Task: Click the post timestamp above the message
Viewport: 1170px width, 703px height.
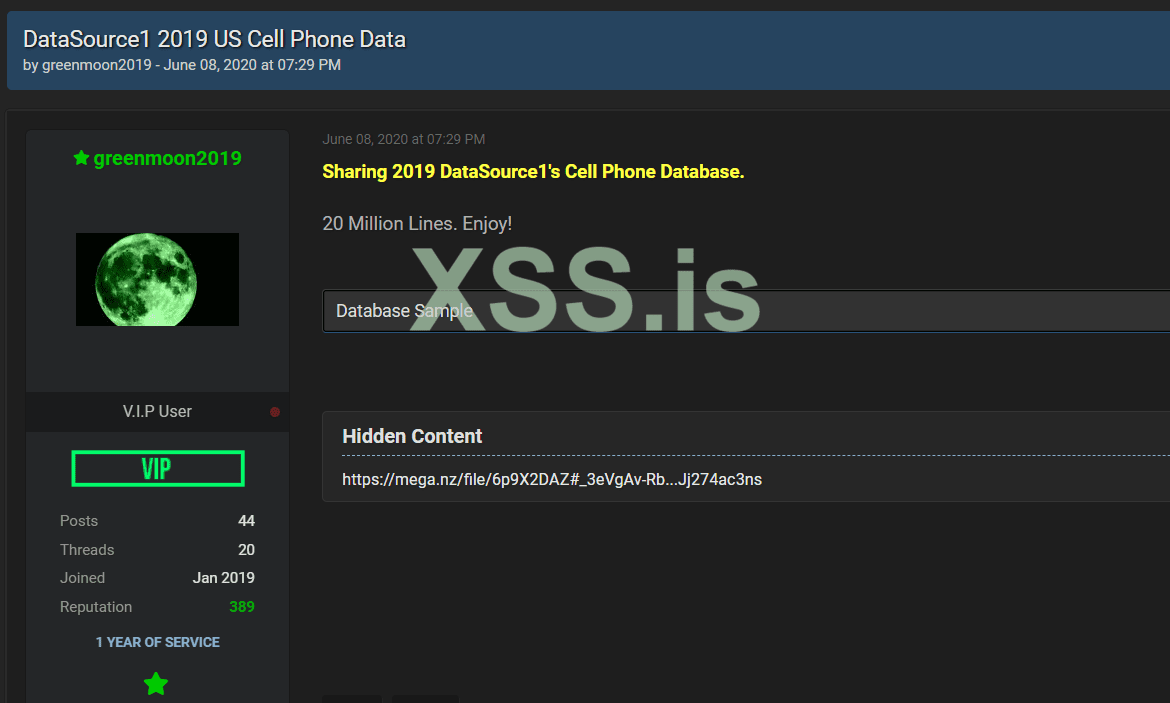Action: 403,139
